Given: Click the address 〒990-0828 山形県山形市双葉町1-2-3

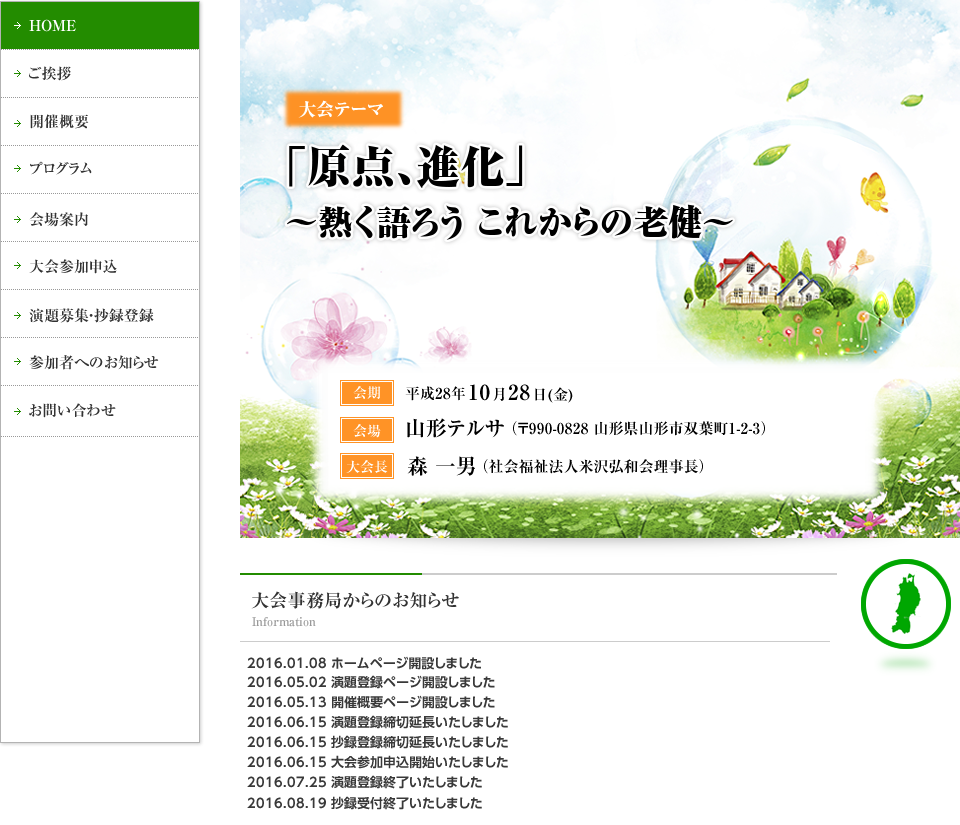Looking at the screenshot, I should tap(639, 428).
